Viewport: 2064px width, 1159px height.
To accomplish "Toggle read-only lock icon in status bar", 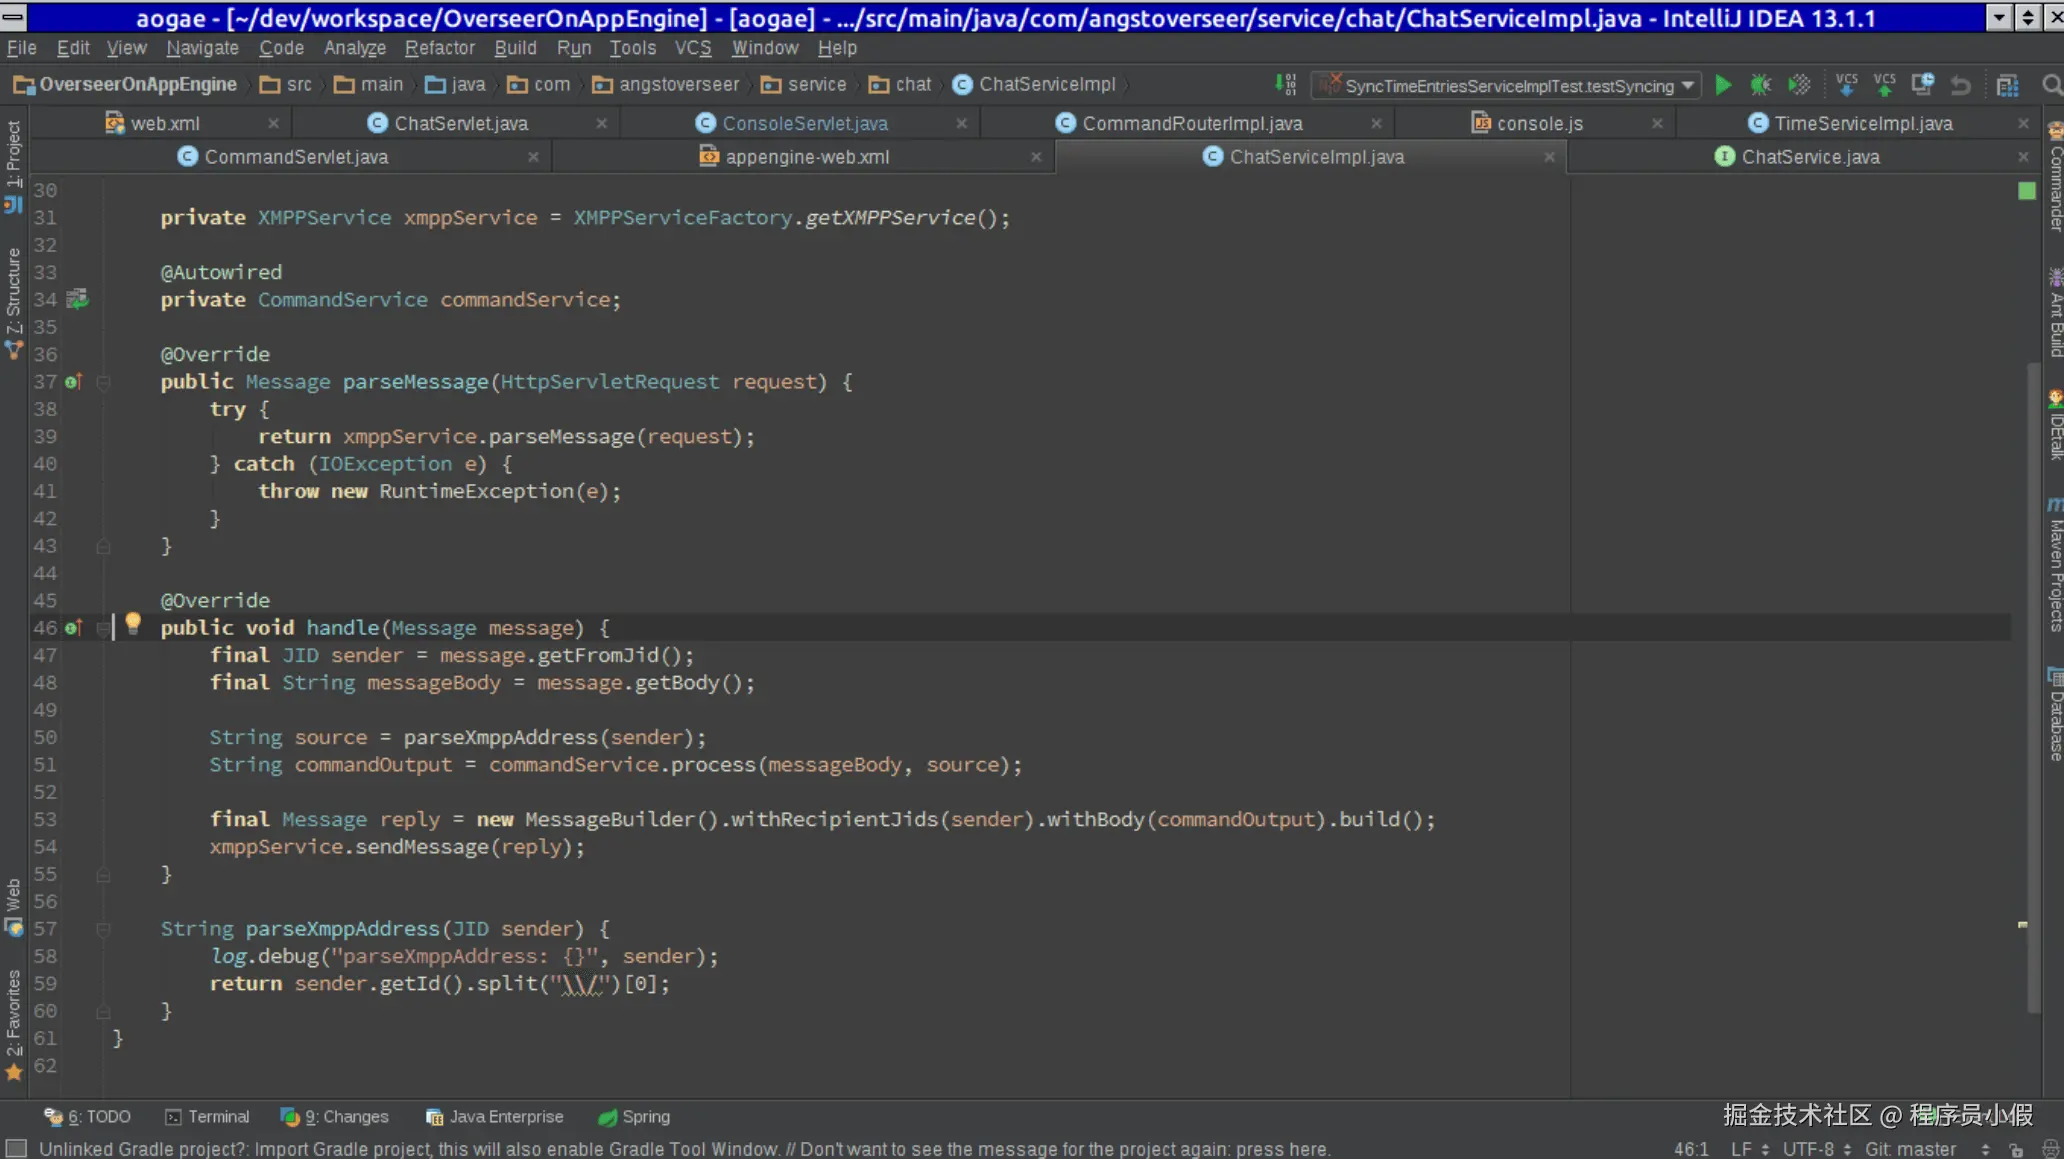I will pyautogui.click(x=2016, y=1149).
